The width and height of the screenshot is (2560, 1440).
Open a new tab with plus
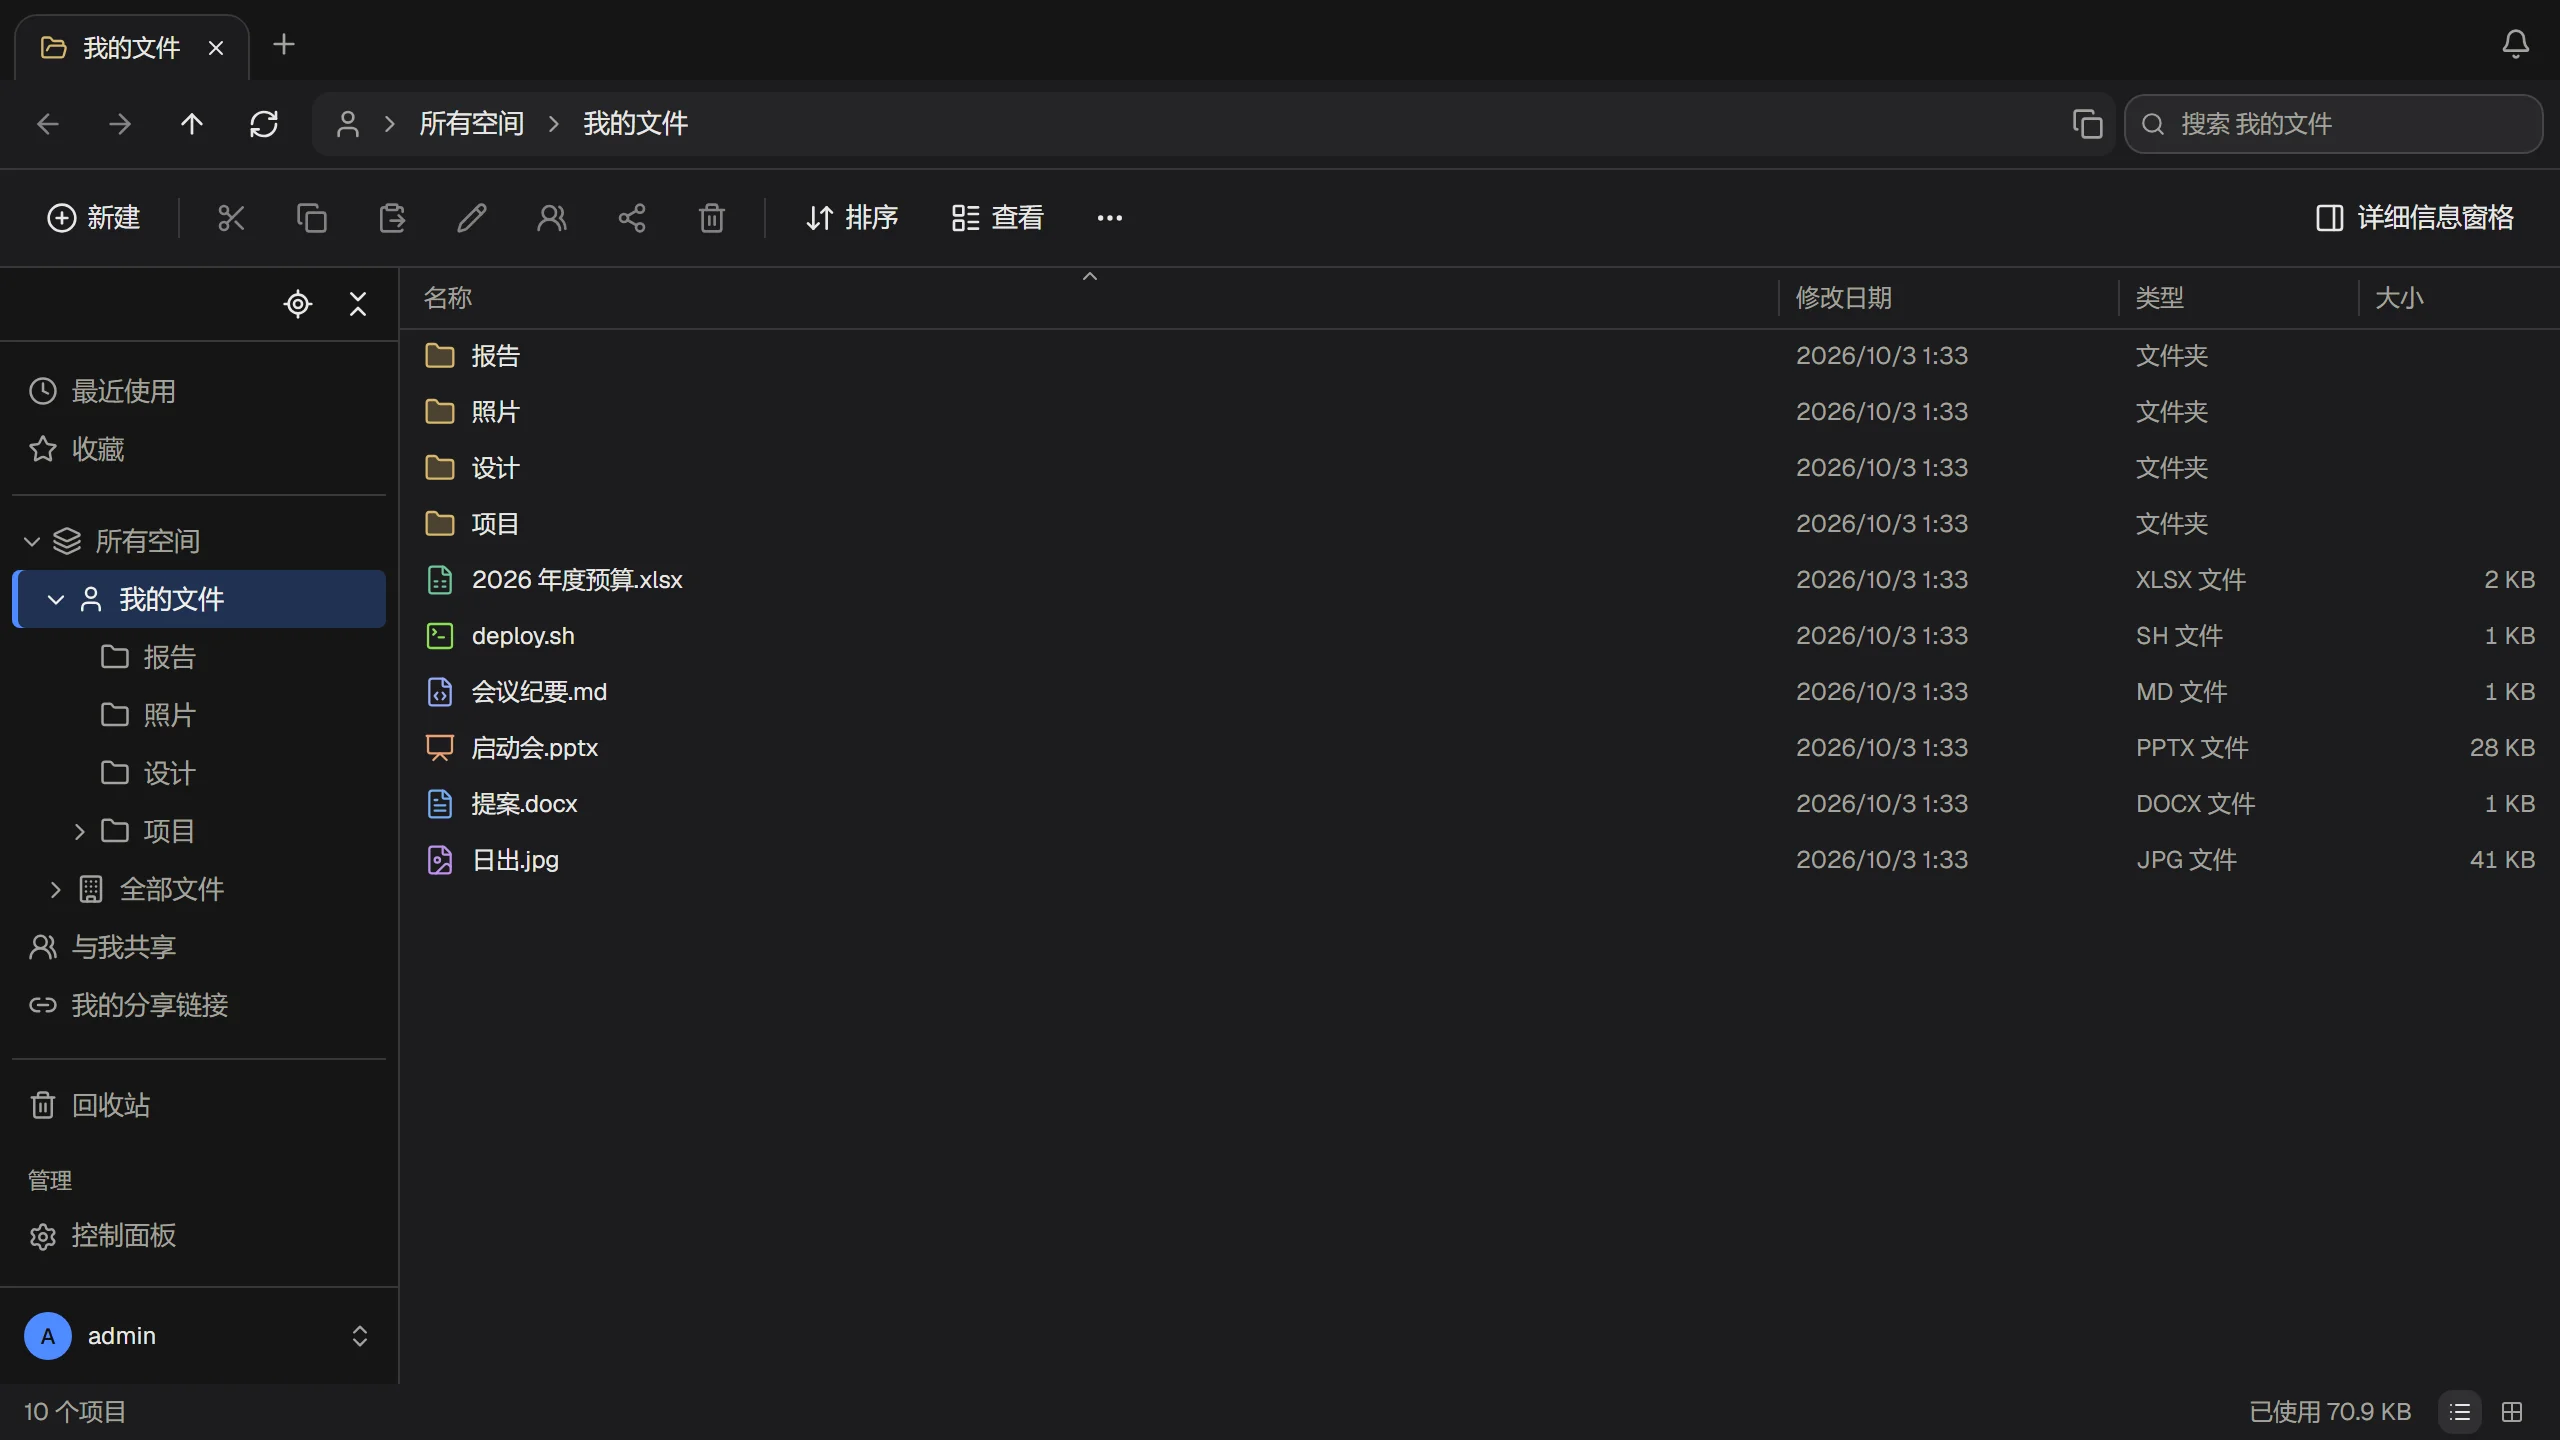pyautogui.click(x=284, y=44)
